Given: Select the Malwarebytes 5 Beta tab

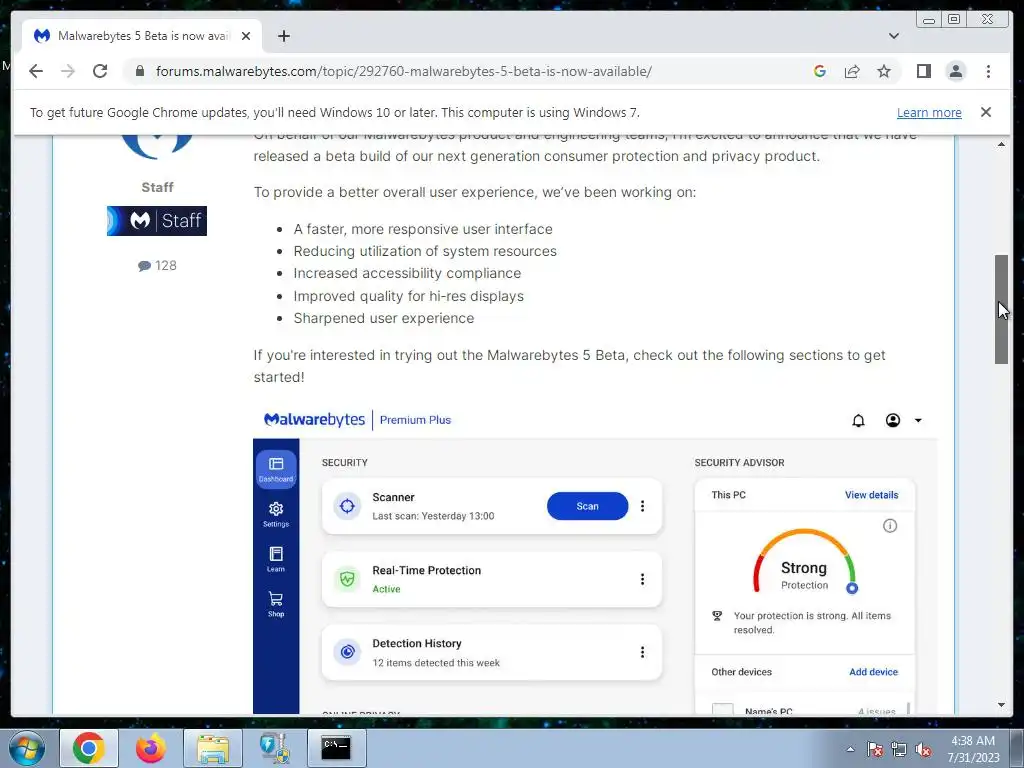Looking at the screenshot, I should (142, 36).
